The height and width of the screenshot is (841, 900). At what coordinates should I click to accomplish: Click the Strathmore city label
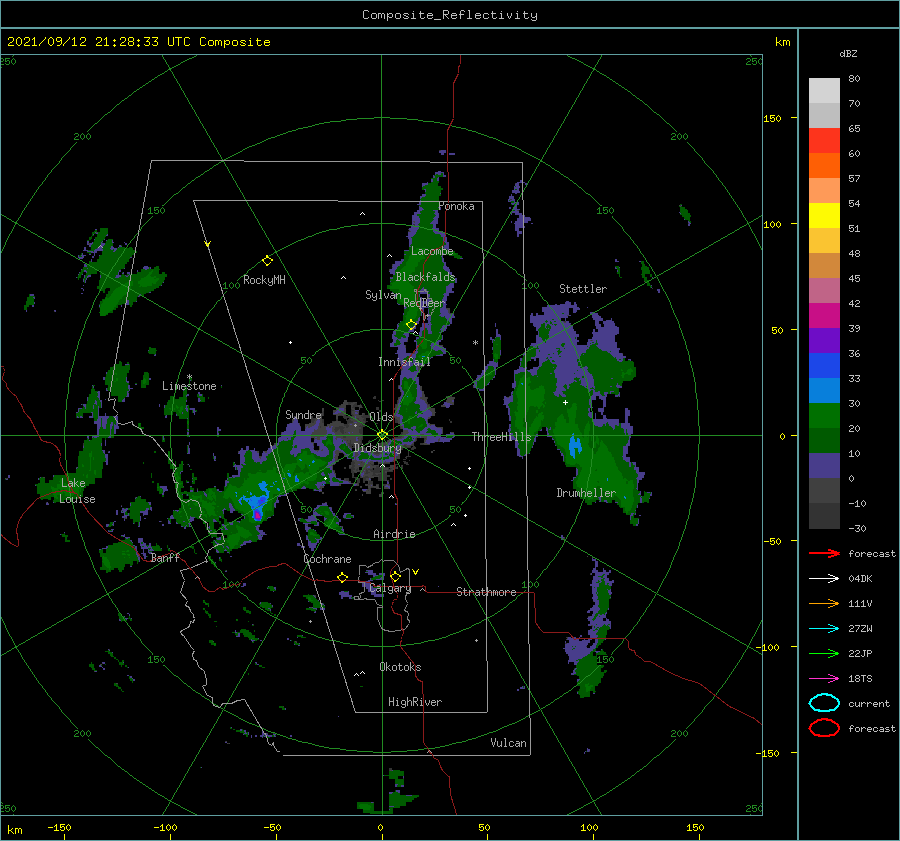[486, 592]
